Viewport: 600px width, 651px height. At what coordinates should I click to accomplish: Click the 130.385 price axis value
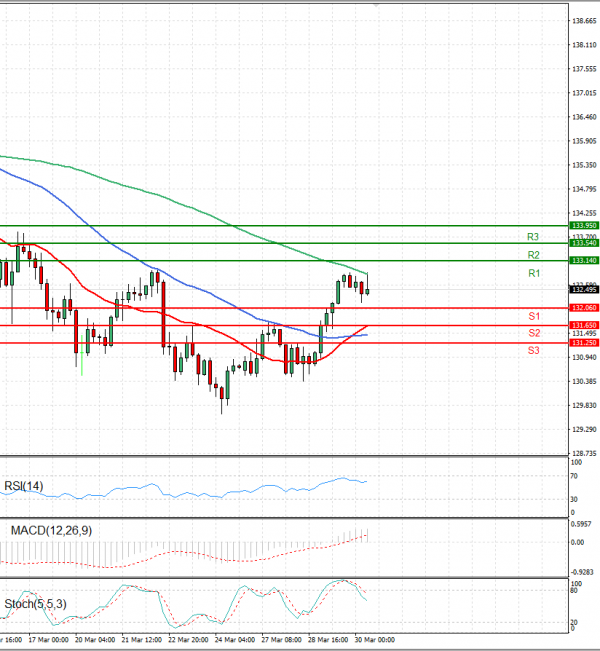click(584, 381)
